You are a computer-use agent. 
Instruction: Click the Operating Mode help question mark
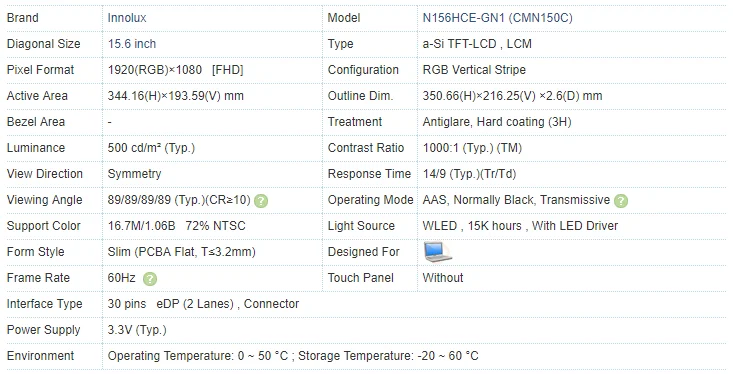pos(621,201)
